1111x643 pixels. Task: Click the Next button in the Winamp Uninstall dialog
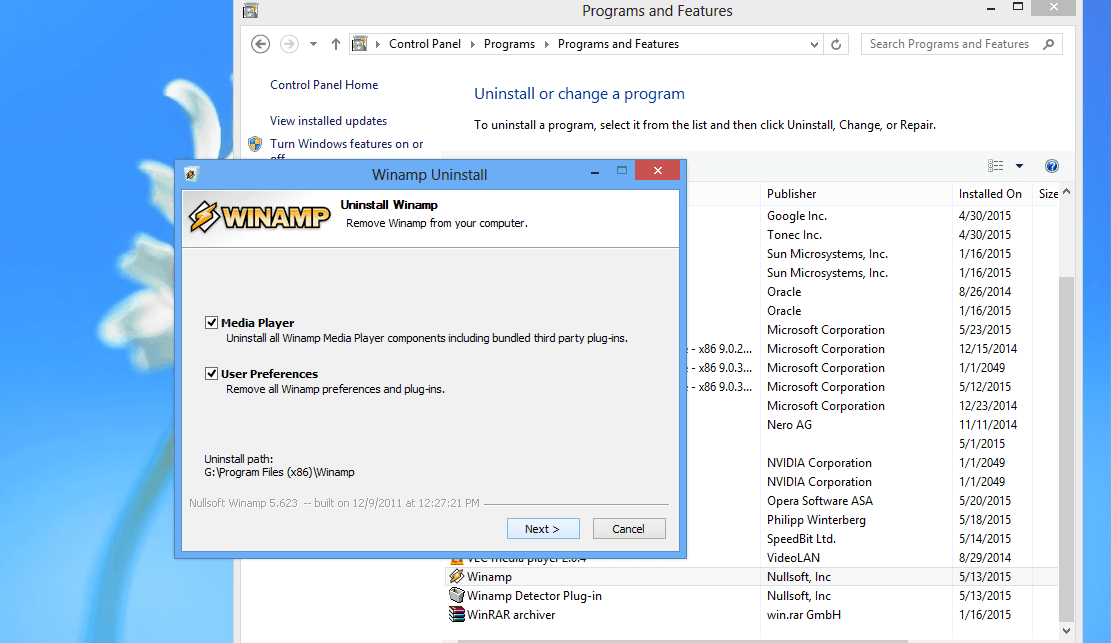click(x=543, y=528)
